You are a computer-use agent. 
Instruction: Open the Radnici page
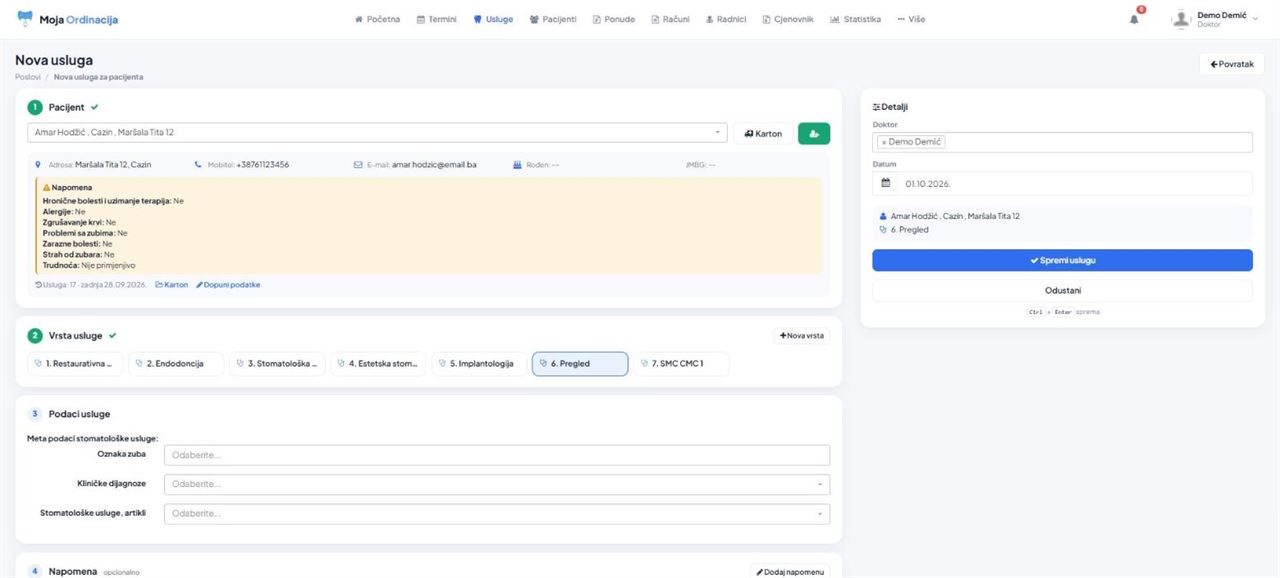tap(725, 19)
